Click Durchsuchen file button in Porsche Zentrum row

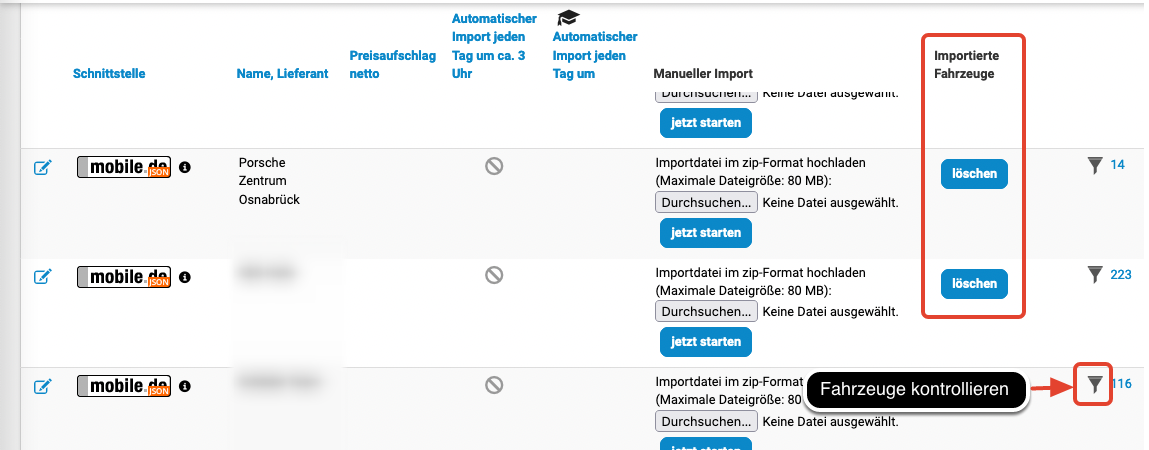pyautogui.click(x=705, y=203)
